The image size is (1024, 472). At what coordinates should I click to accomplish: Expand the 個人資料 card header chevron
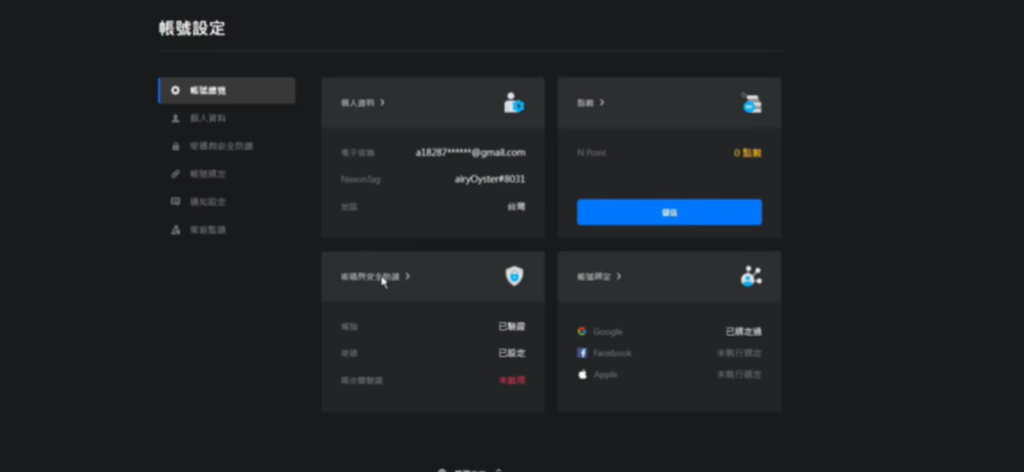tap(383, 103)
